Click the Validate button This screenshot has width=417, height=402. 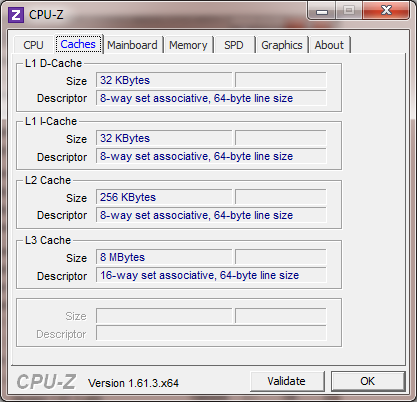[x=287, y=381]
